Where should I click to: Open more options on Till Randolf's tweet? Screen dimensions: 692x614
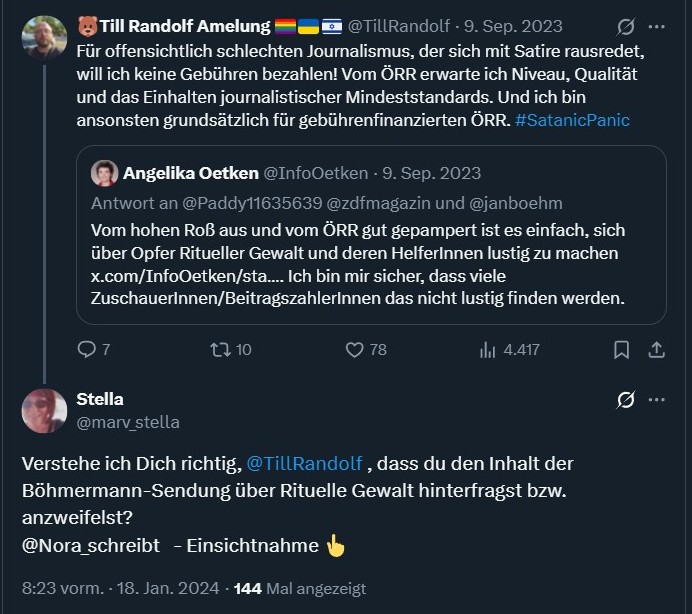pos(657,27)
